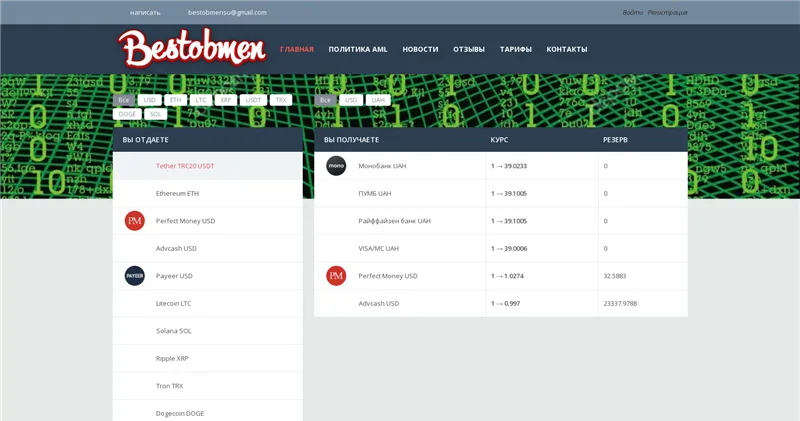Select Ripple XRP to give
Screen dimensions: 800x421
pos(208,359)
